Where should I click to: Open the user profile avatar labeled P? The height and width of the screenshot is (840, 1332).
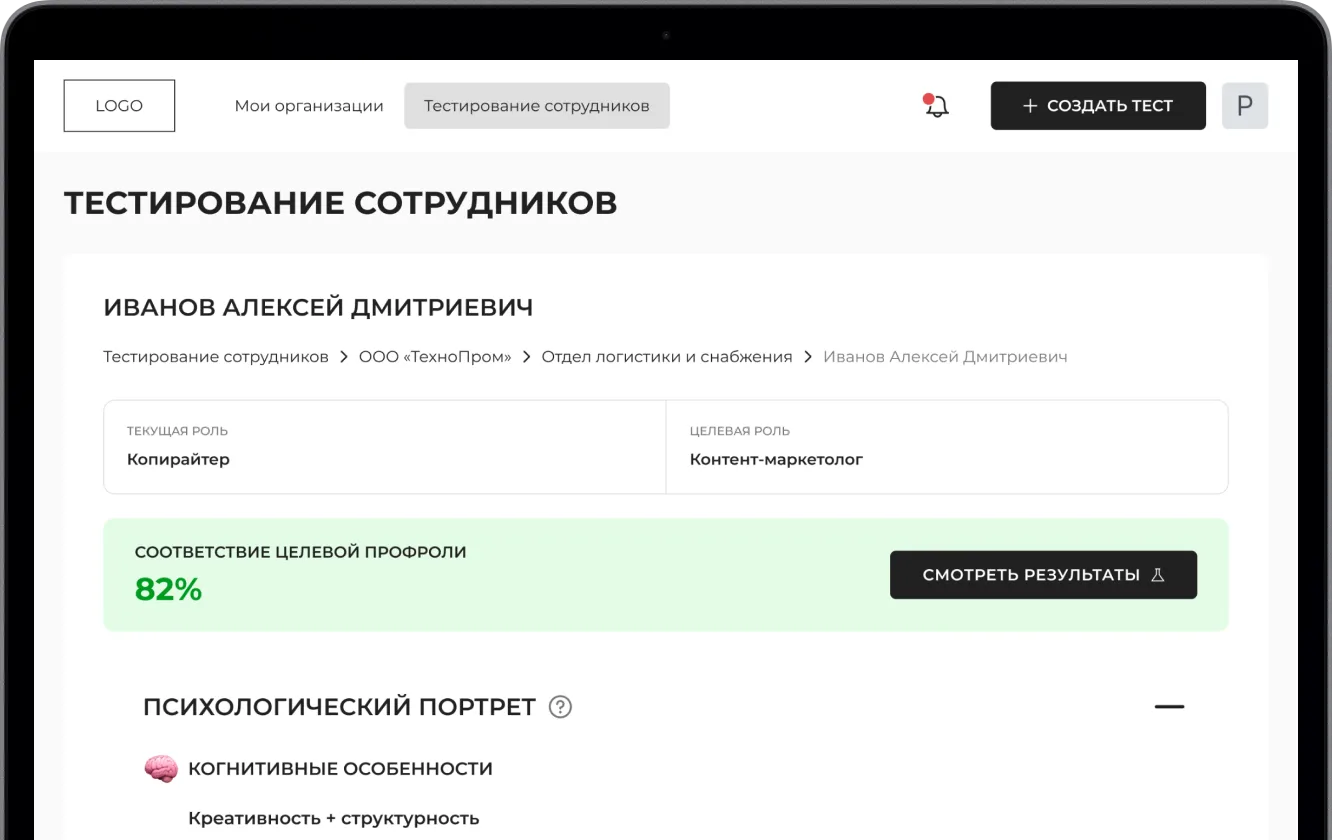[1244, 106]
